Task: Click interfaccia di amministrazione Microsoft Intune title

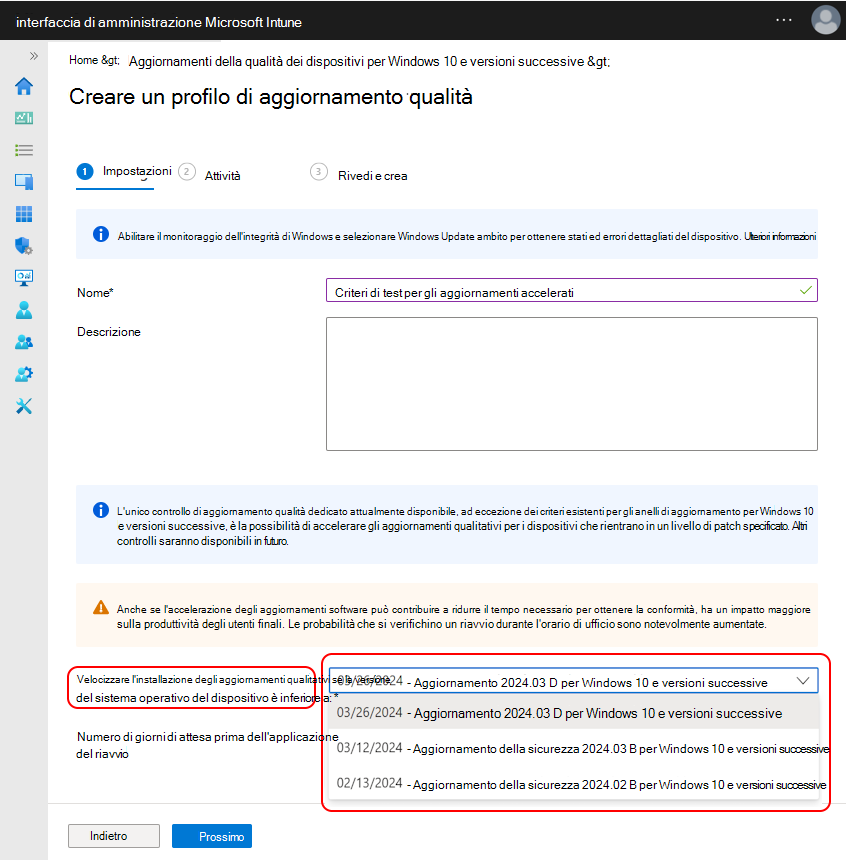Action: click(x=159, y=22)
